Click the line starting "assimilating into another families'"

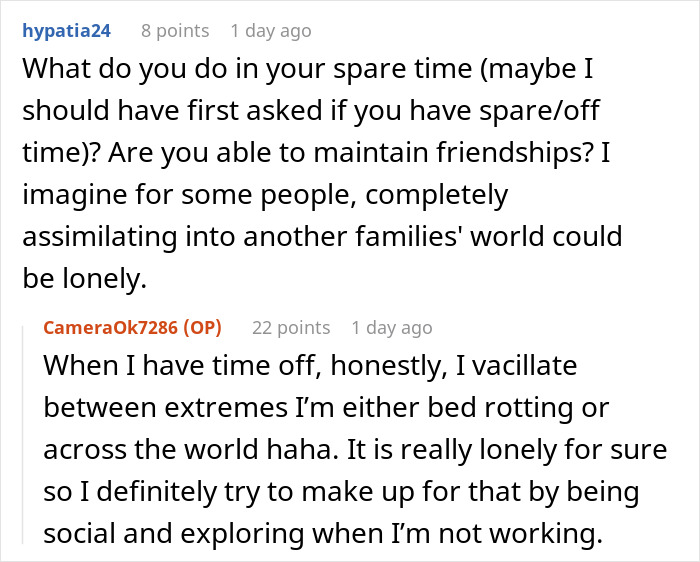(320, 236)
